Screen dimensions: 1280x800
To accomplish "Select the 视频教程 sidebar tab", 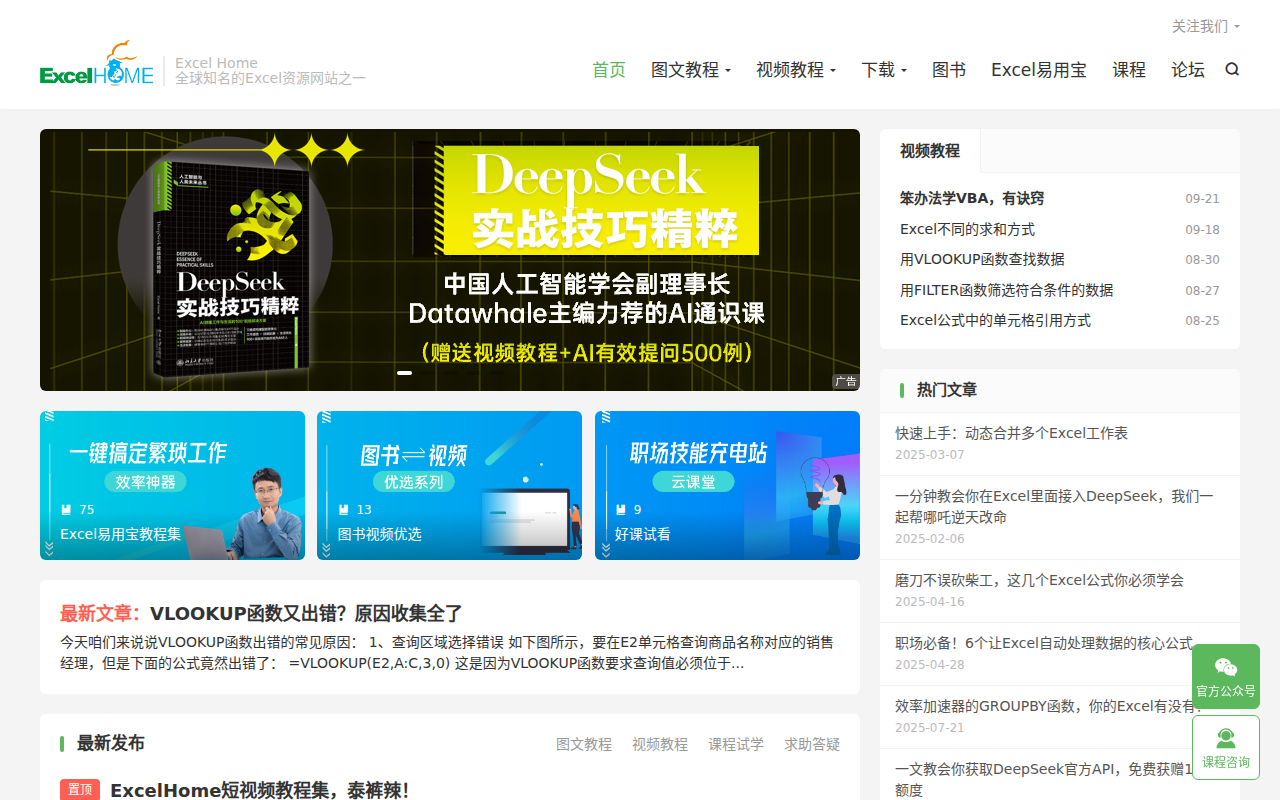I will tap(930, 151).
